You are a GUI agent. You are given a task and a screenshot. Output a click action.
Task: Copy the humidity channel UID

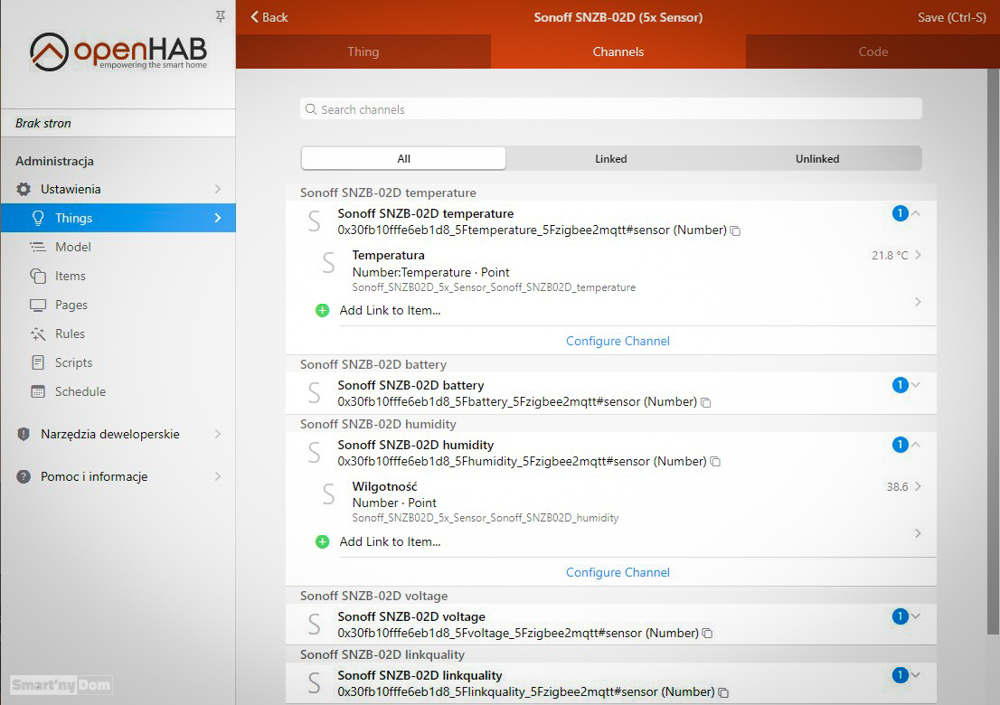(x=716, y=461)
